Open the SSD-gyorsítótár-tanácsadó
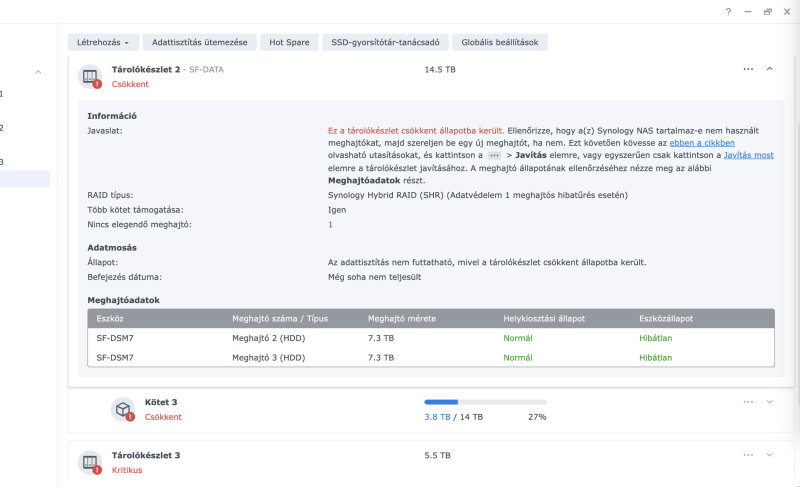The height and width of the screenshot is (487, 800). (x=385, y=43)
